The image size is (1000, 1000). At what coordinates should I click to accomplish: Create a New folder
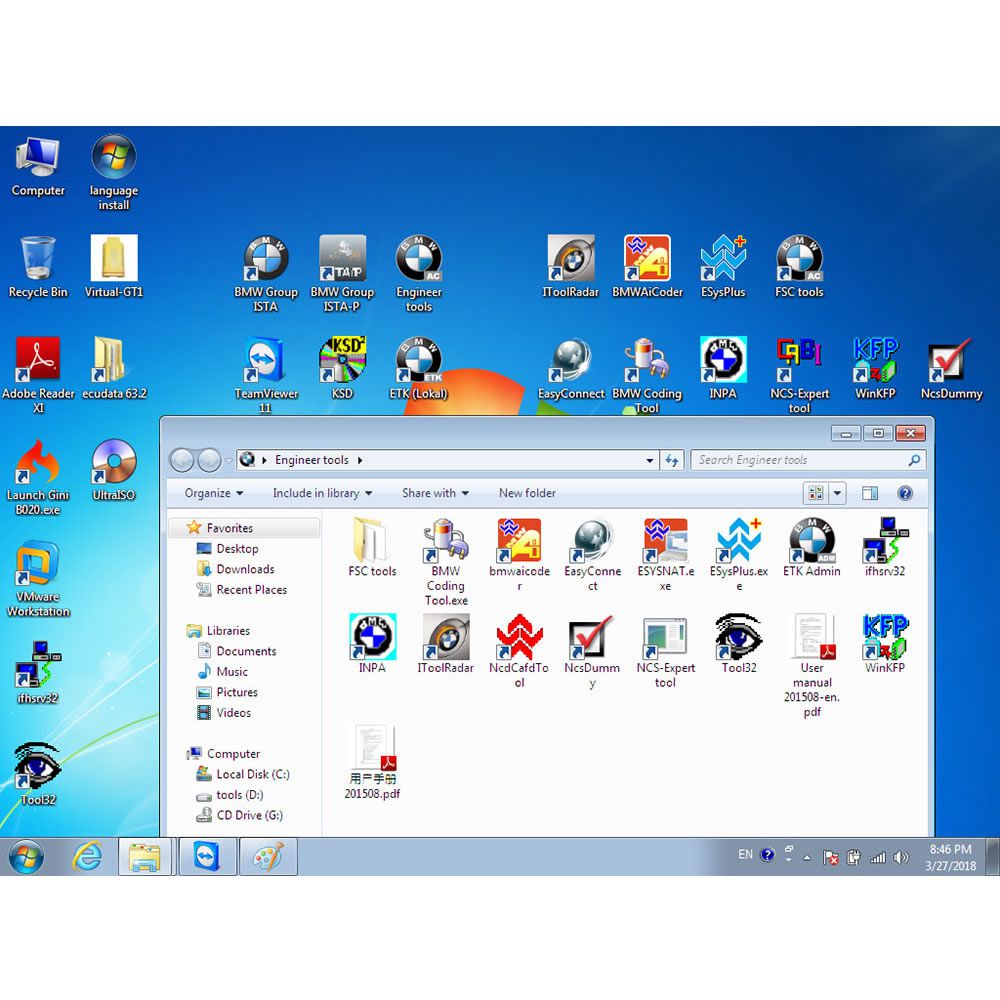point(527,493)
